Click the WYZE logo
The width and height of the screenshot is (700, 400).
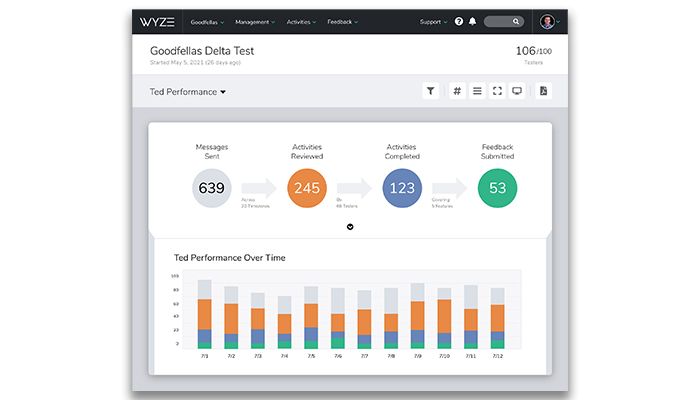(x=157, y=22)
